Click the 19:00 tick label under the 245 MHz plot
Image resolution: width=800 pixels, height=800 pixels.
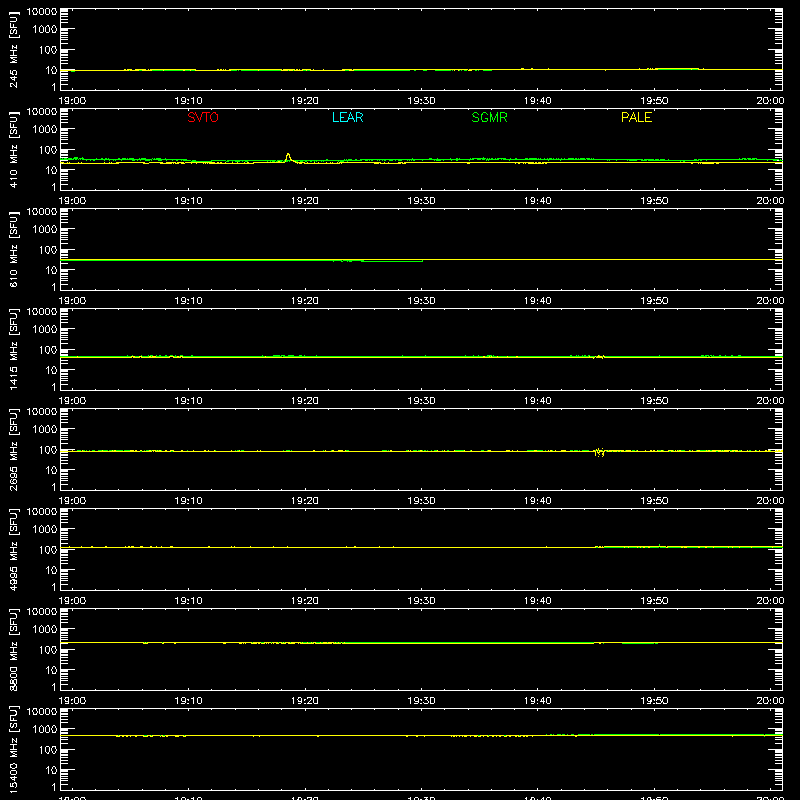coord(72,101)
